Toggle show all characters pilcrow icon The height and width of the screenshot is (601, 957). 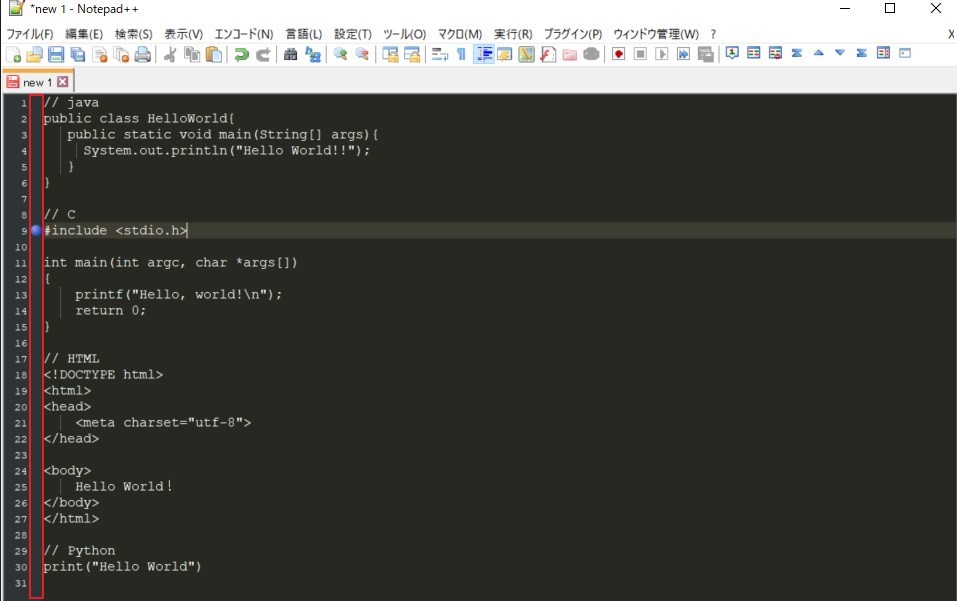(461, 54)
